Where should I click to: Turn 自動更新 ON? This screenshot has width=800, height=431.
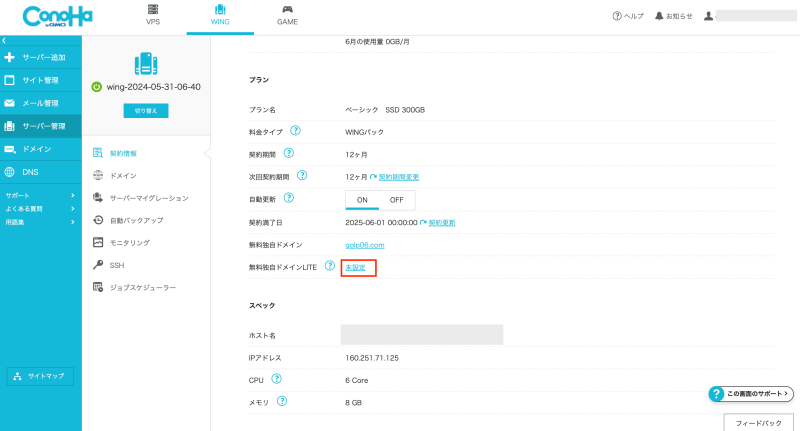(x=362, y=199)
